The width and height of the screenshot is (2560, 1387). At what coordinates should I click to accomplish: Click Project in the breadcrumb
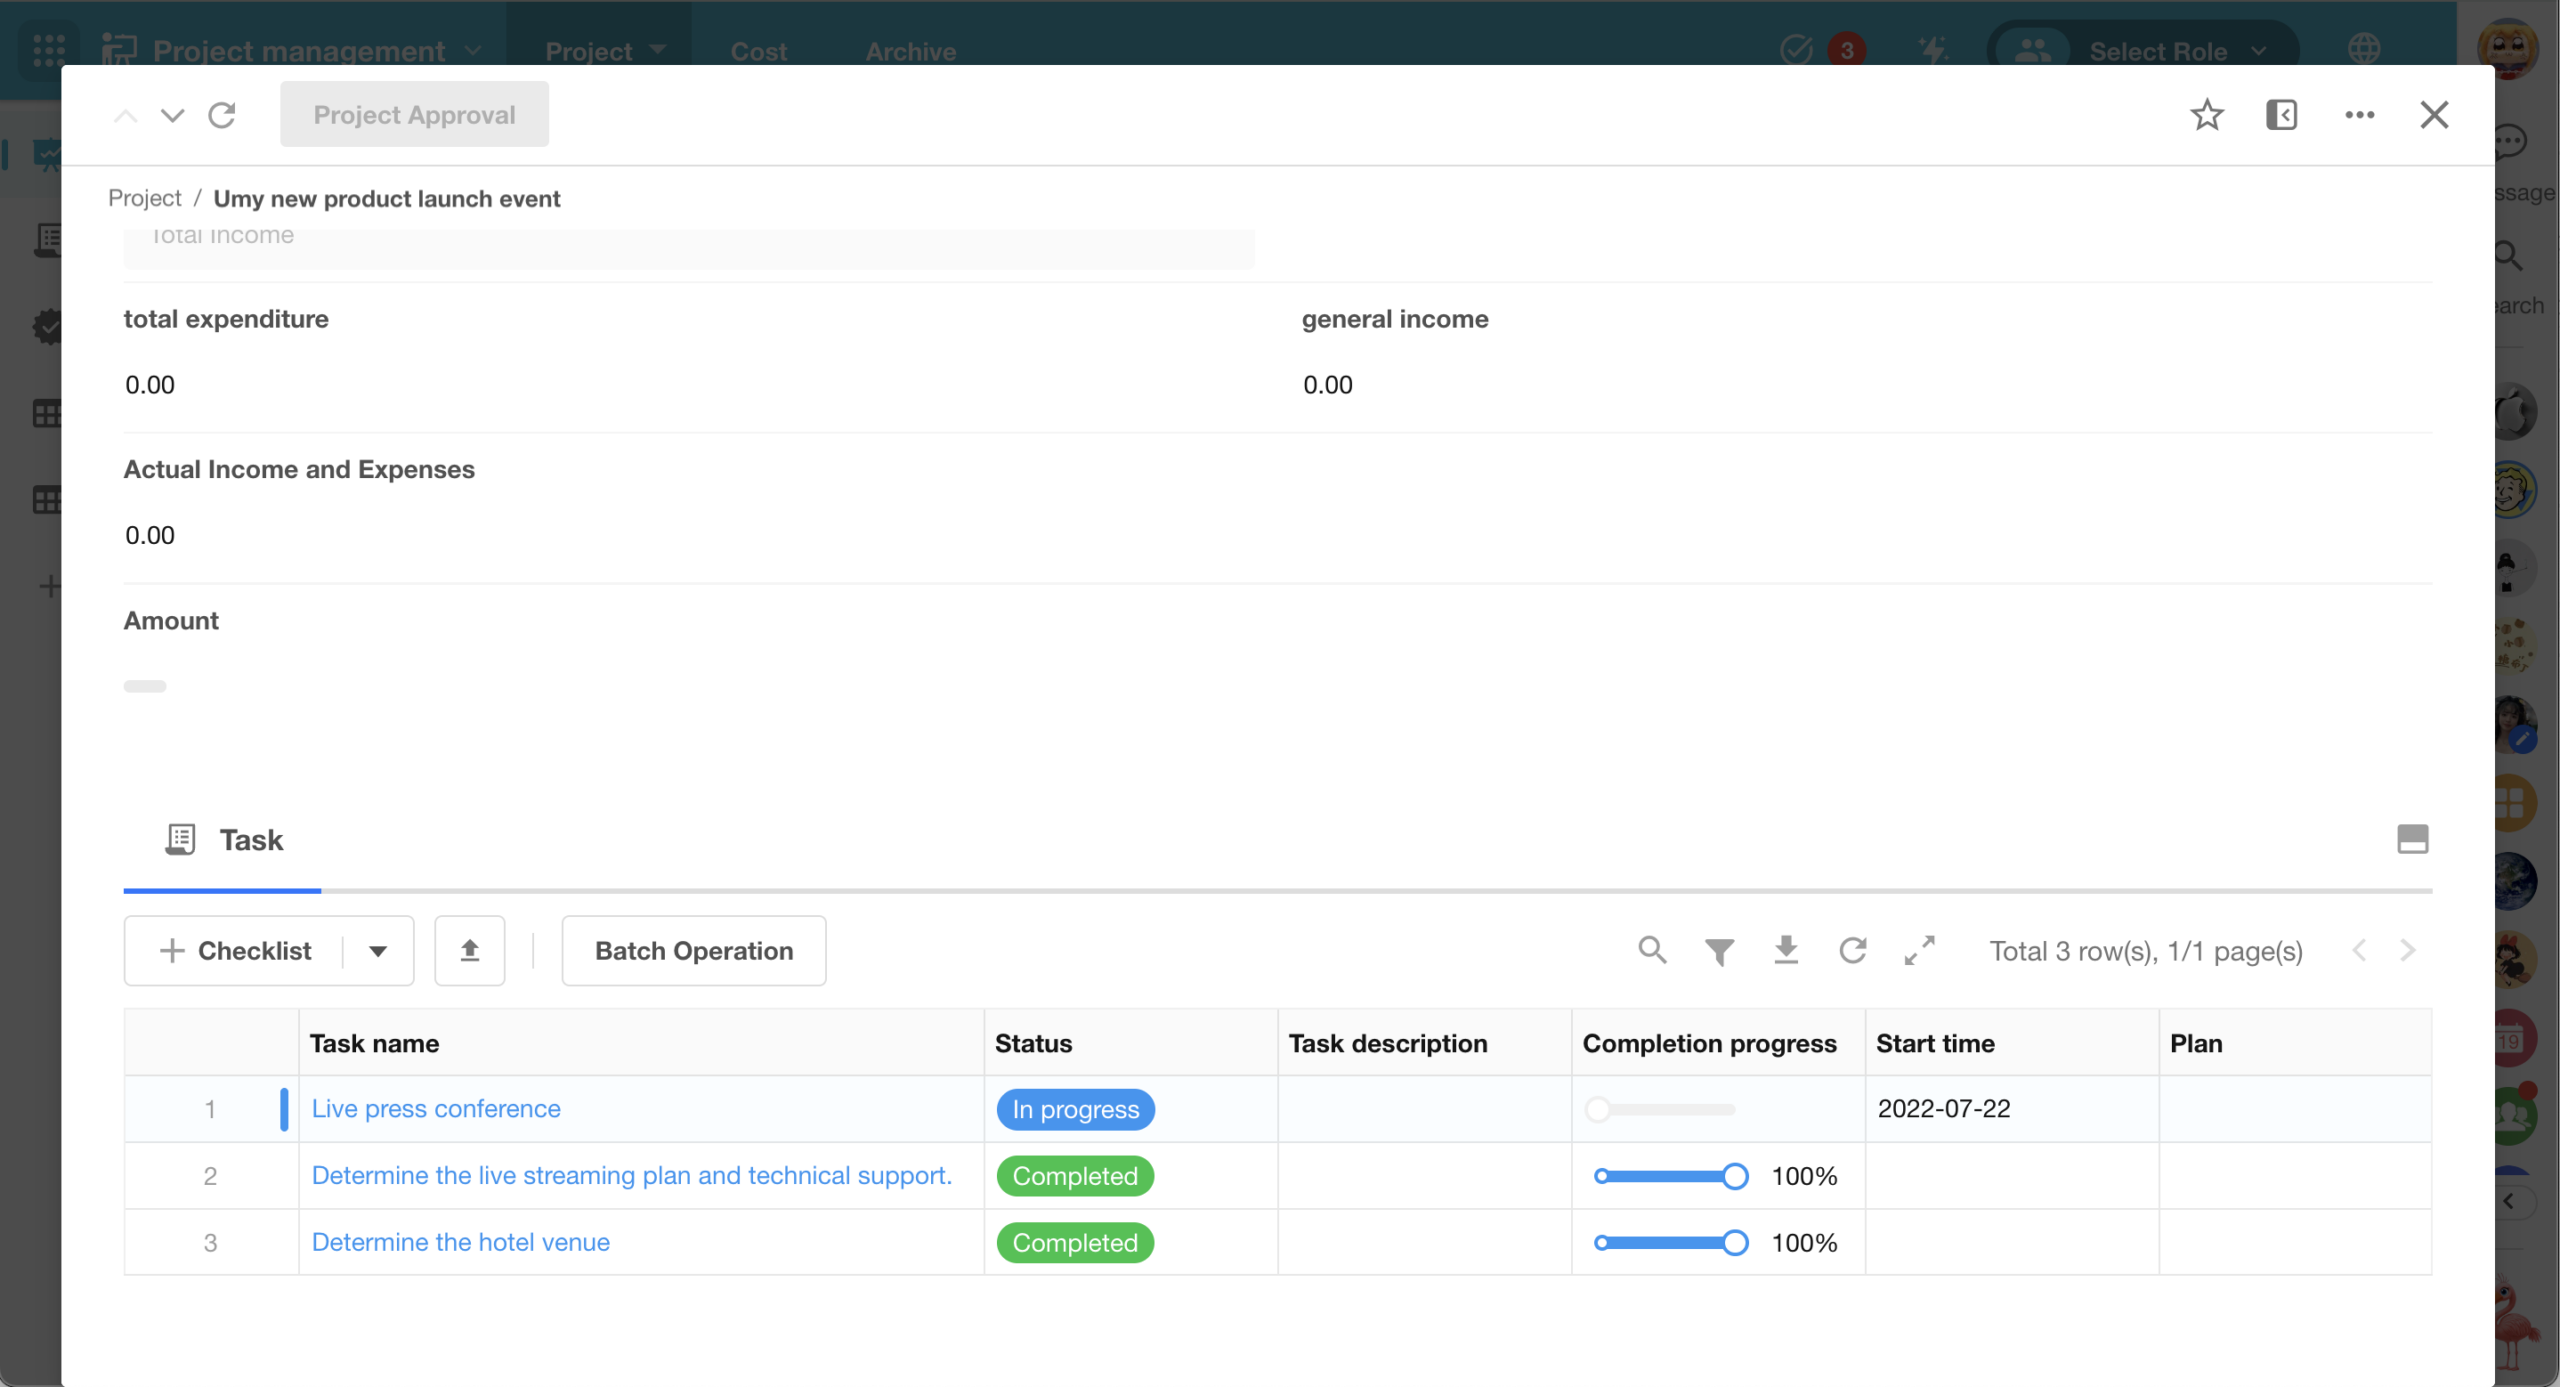click(144, 198)
